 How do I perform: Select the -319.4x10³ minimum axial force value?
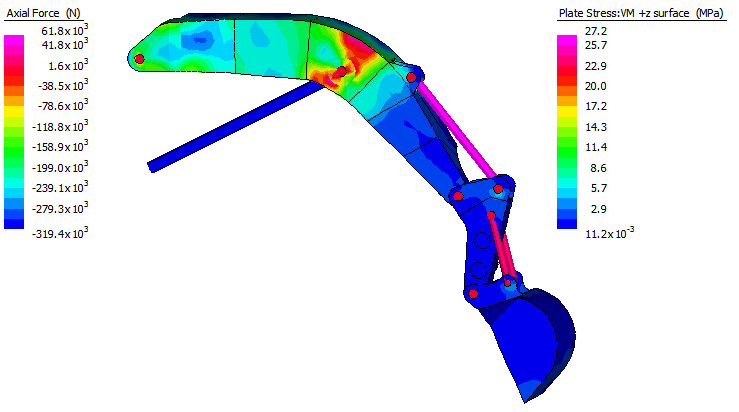[60, 233]
